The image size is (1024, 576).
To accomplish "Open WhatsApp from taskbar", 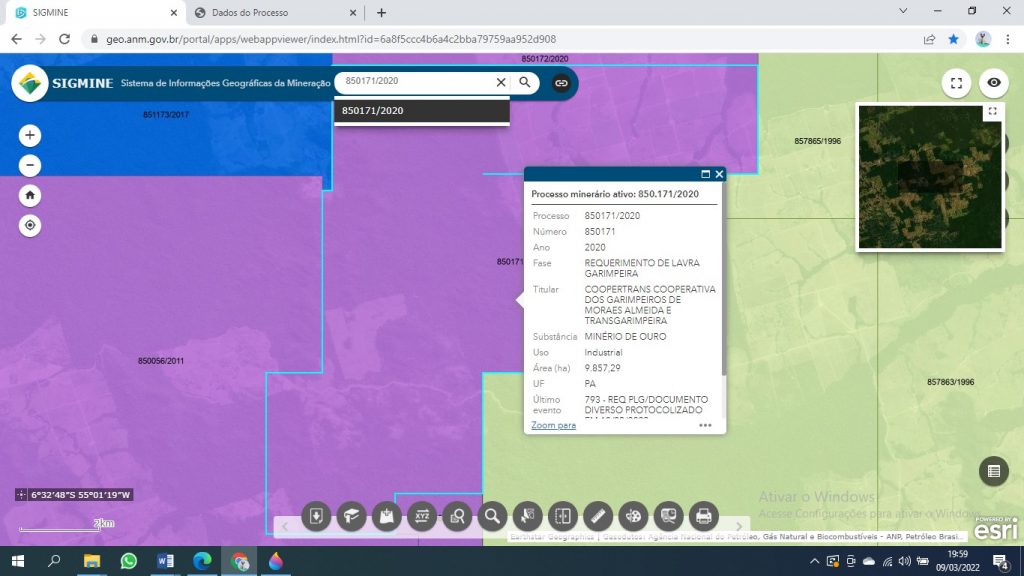I will [x=129, y=561].
